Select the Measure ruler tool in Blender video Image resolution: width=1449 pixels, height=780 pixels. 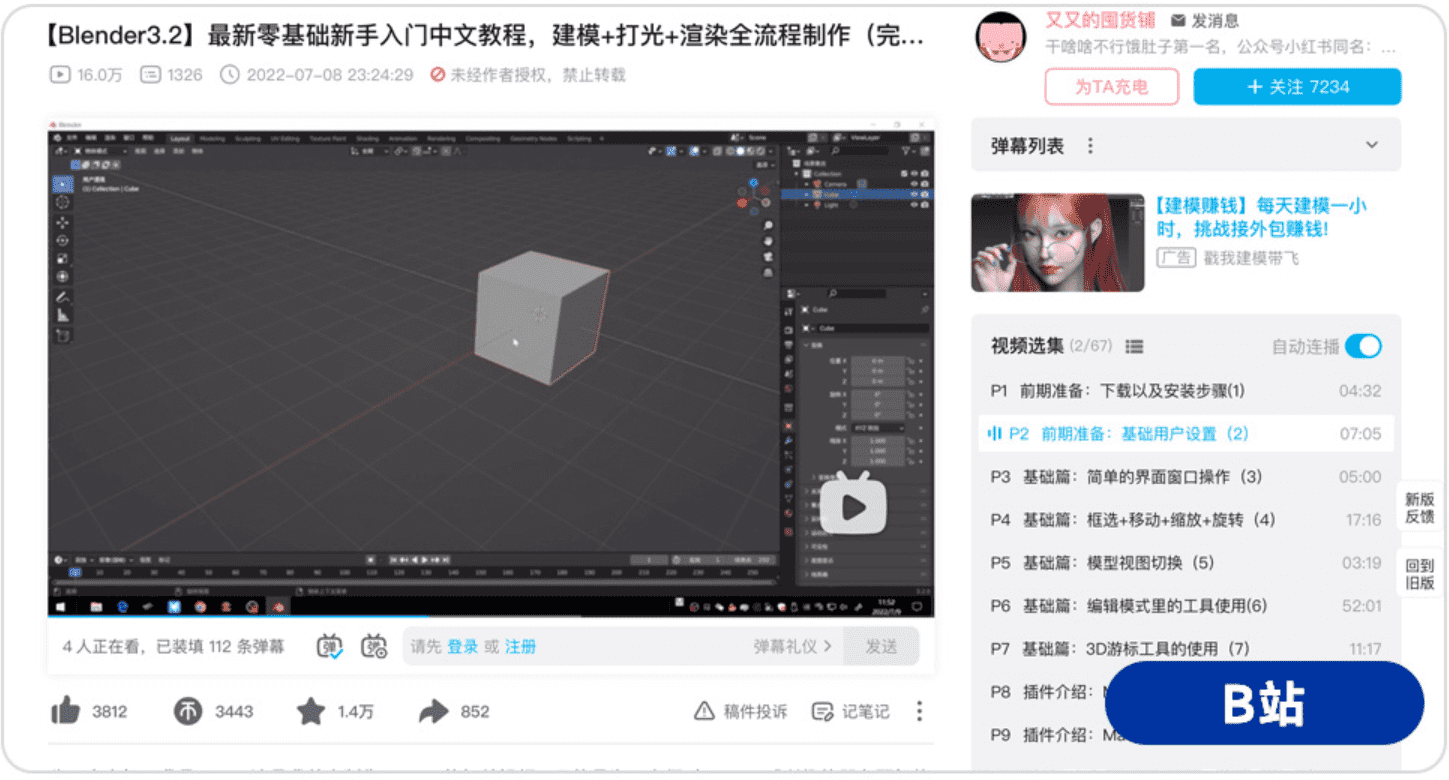point(63,315)
